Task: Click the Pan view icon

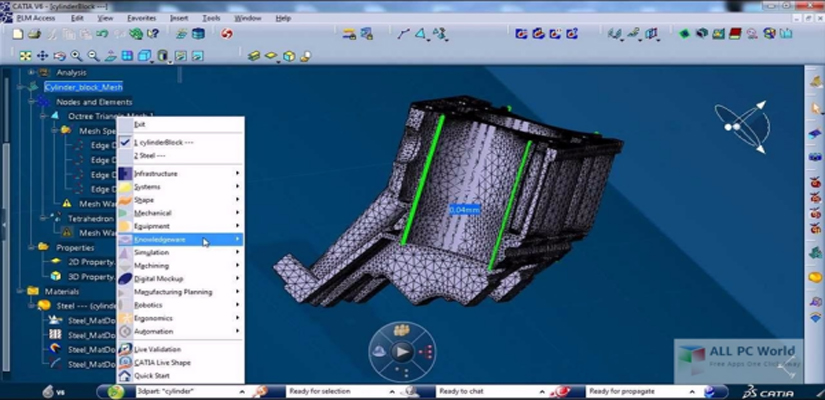Action: pyautogui.click(x=43, y=56)
